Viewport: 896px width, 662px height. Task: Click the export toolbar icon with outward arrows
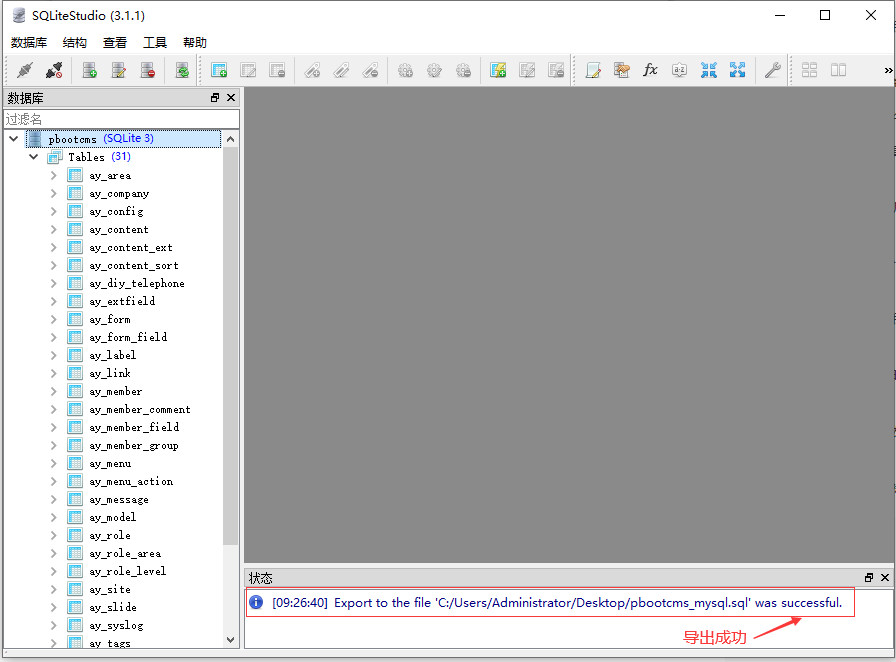coord(738,70)
